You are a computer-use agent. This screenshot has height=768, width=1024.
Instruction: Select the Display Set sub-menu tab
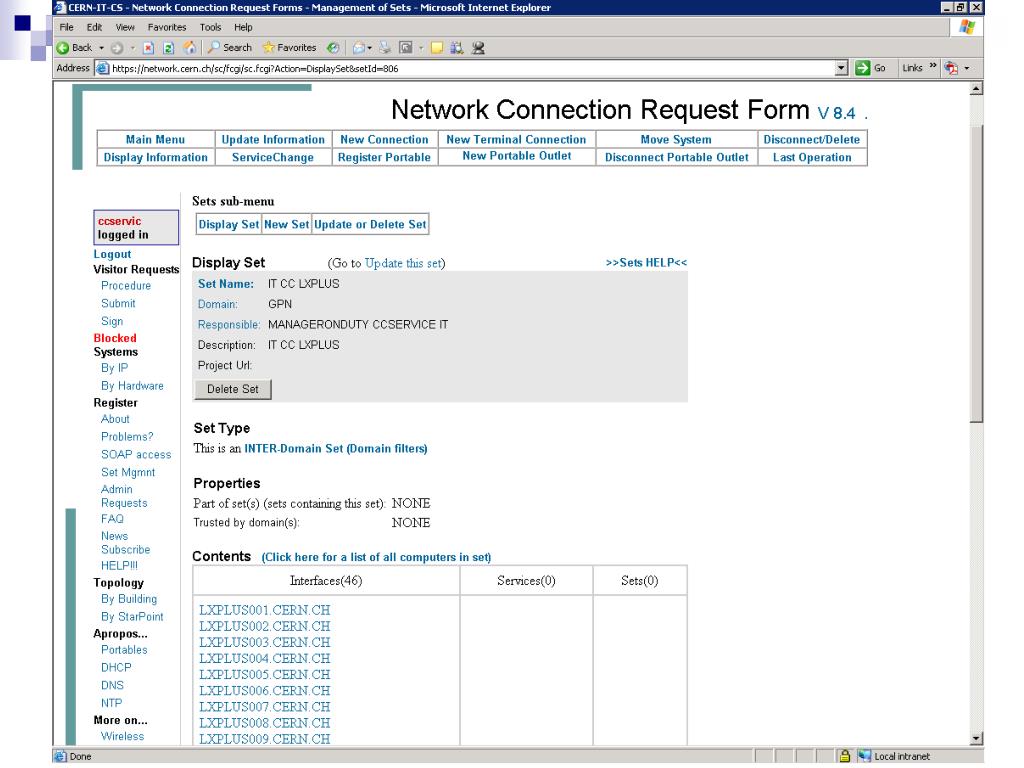(229, 225)
